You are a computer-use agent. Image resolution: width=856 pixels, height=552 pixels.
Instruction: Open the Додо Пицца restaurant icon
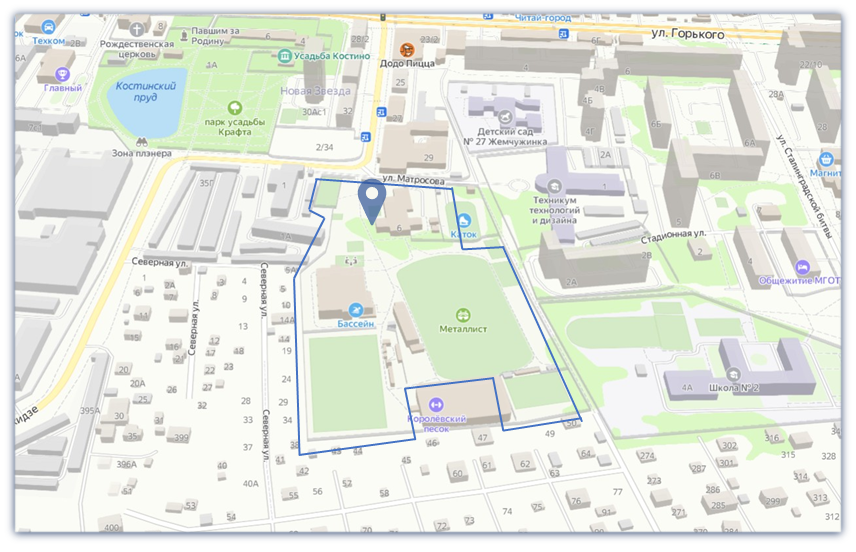(x=407, y=49)
